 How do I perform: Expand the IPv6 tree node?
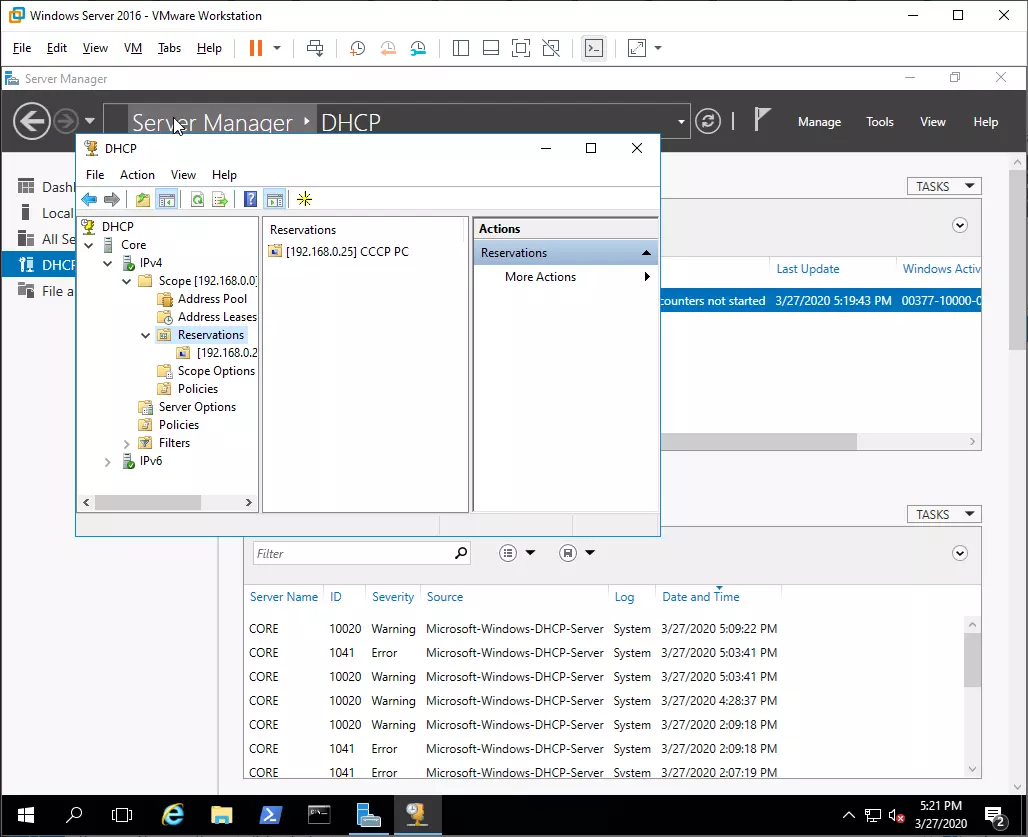coord(108,461)
